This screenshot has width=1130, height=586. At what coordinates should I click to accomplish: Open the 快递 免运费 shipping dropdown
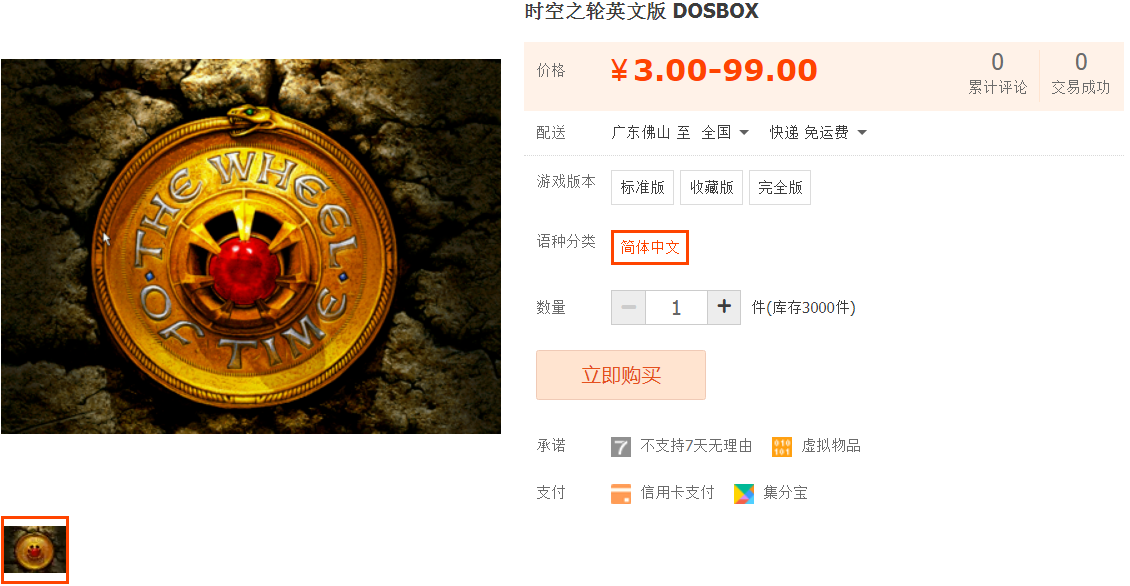coord(818,133)
